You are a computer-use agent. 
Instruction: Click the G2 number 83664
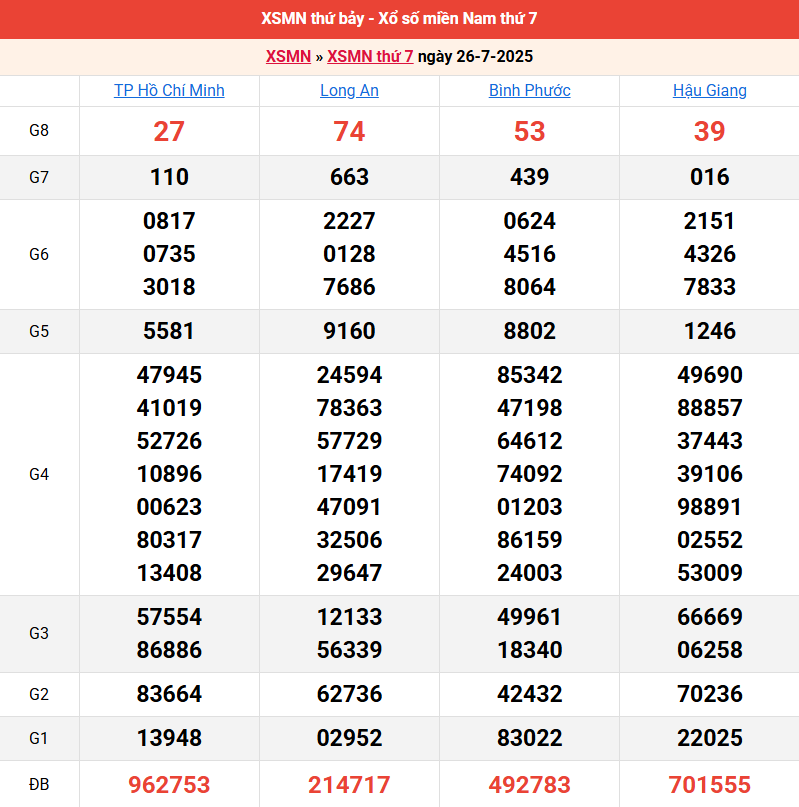point(169,694)
